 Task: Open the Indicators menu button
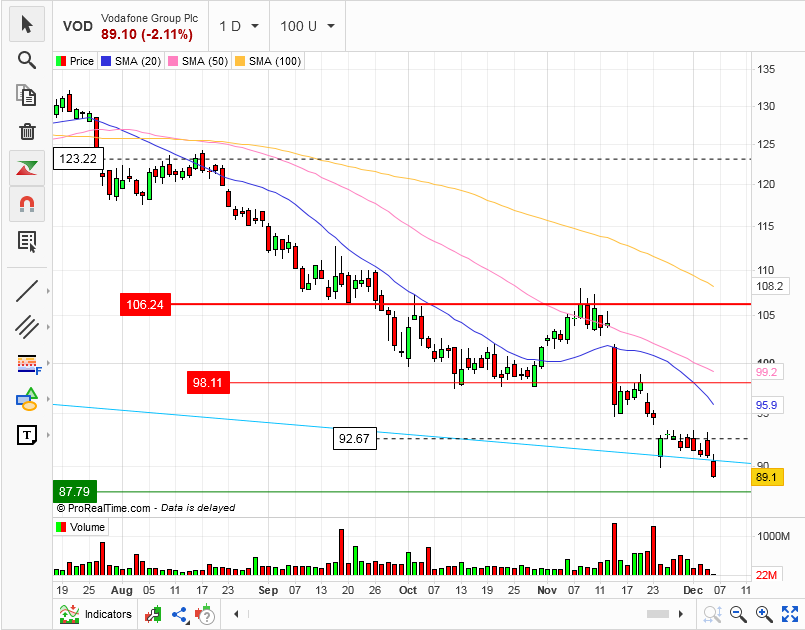click(x=95, y=614)
